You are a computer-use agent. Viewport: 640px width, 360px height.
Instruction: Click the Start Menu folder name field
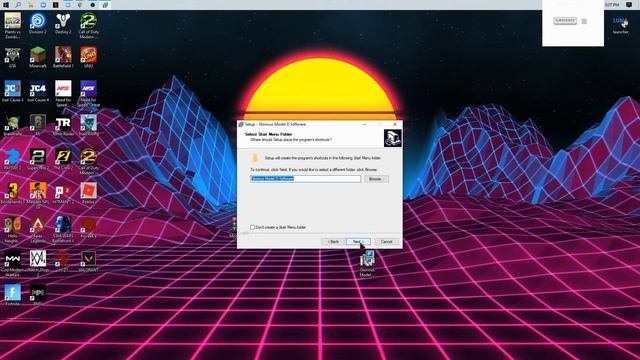[x=305, y=179]
